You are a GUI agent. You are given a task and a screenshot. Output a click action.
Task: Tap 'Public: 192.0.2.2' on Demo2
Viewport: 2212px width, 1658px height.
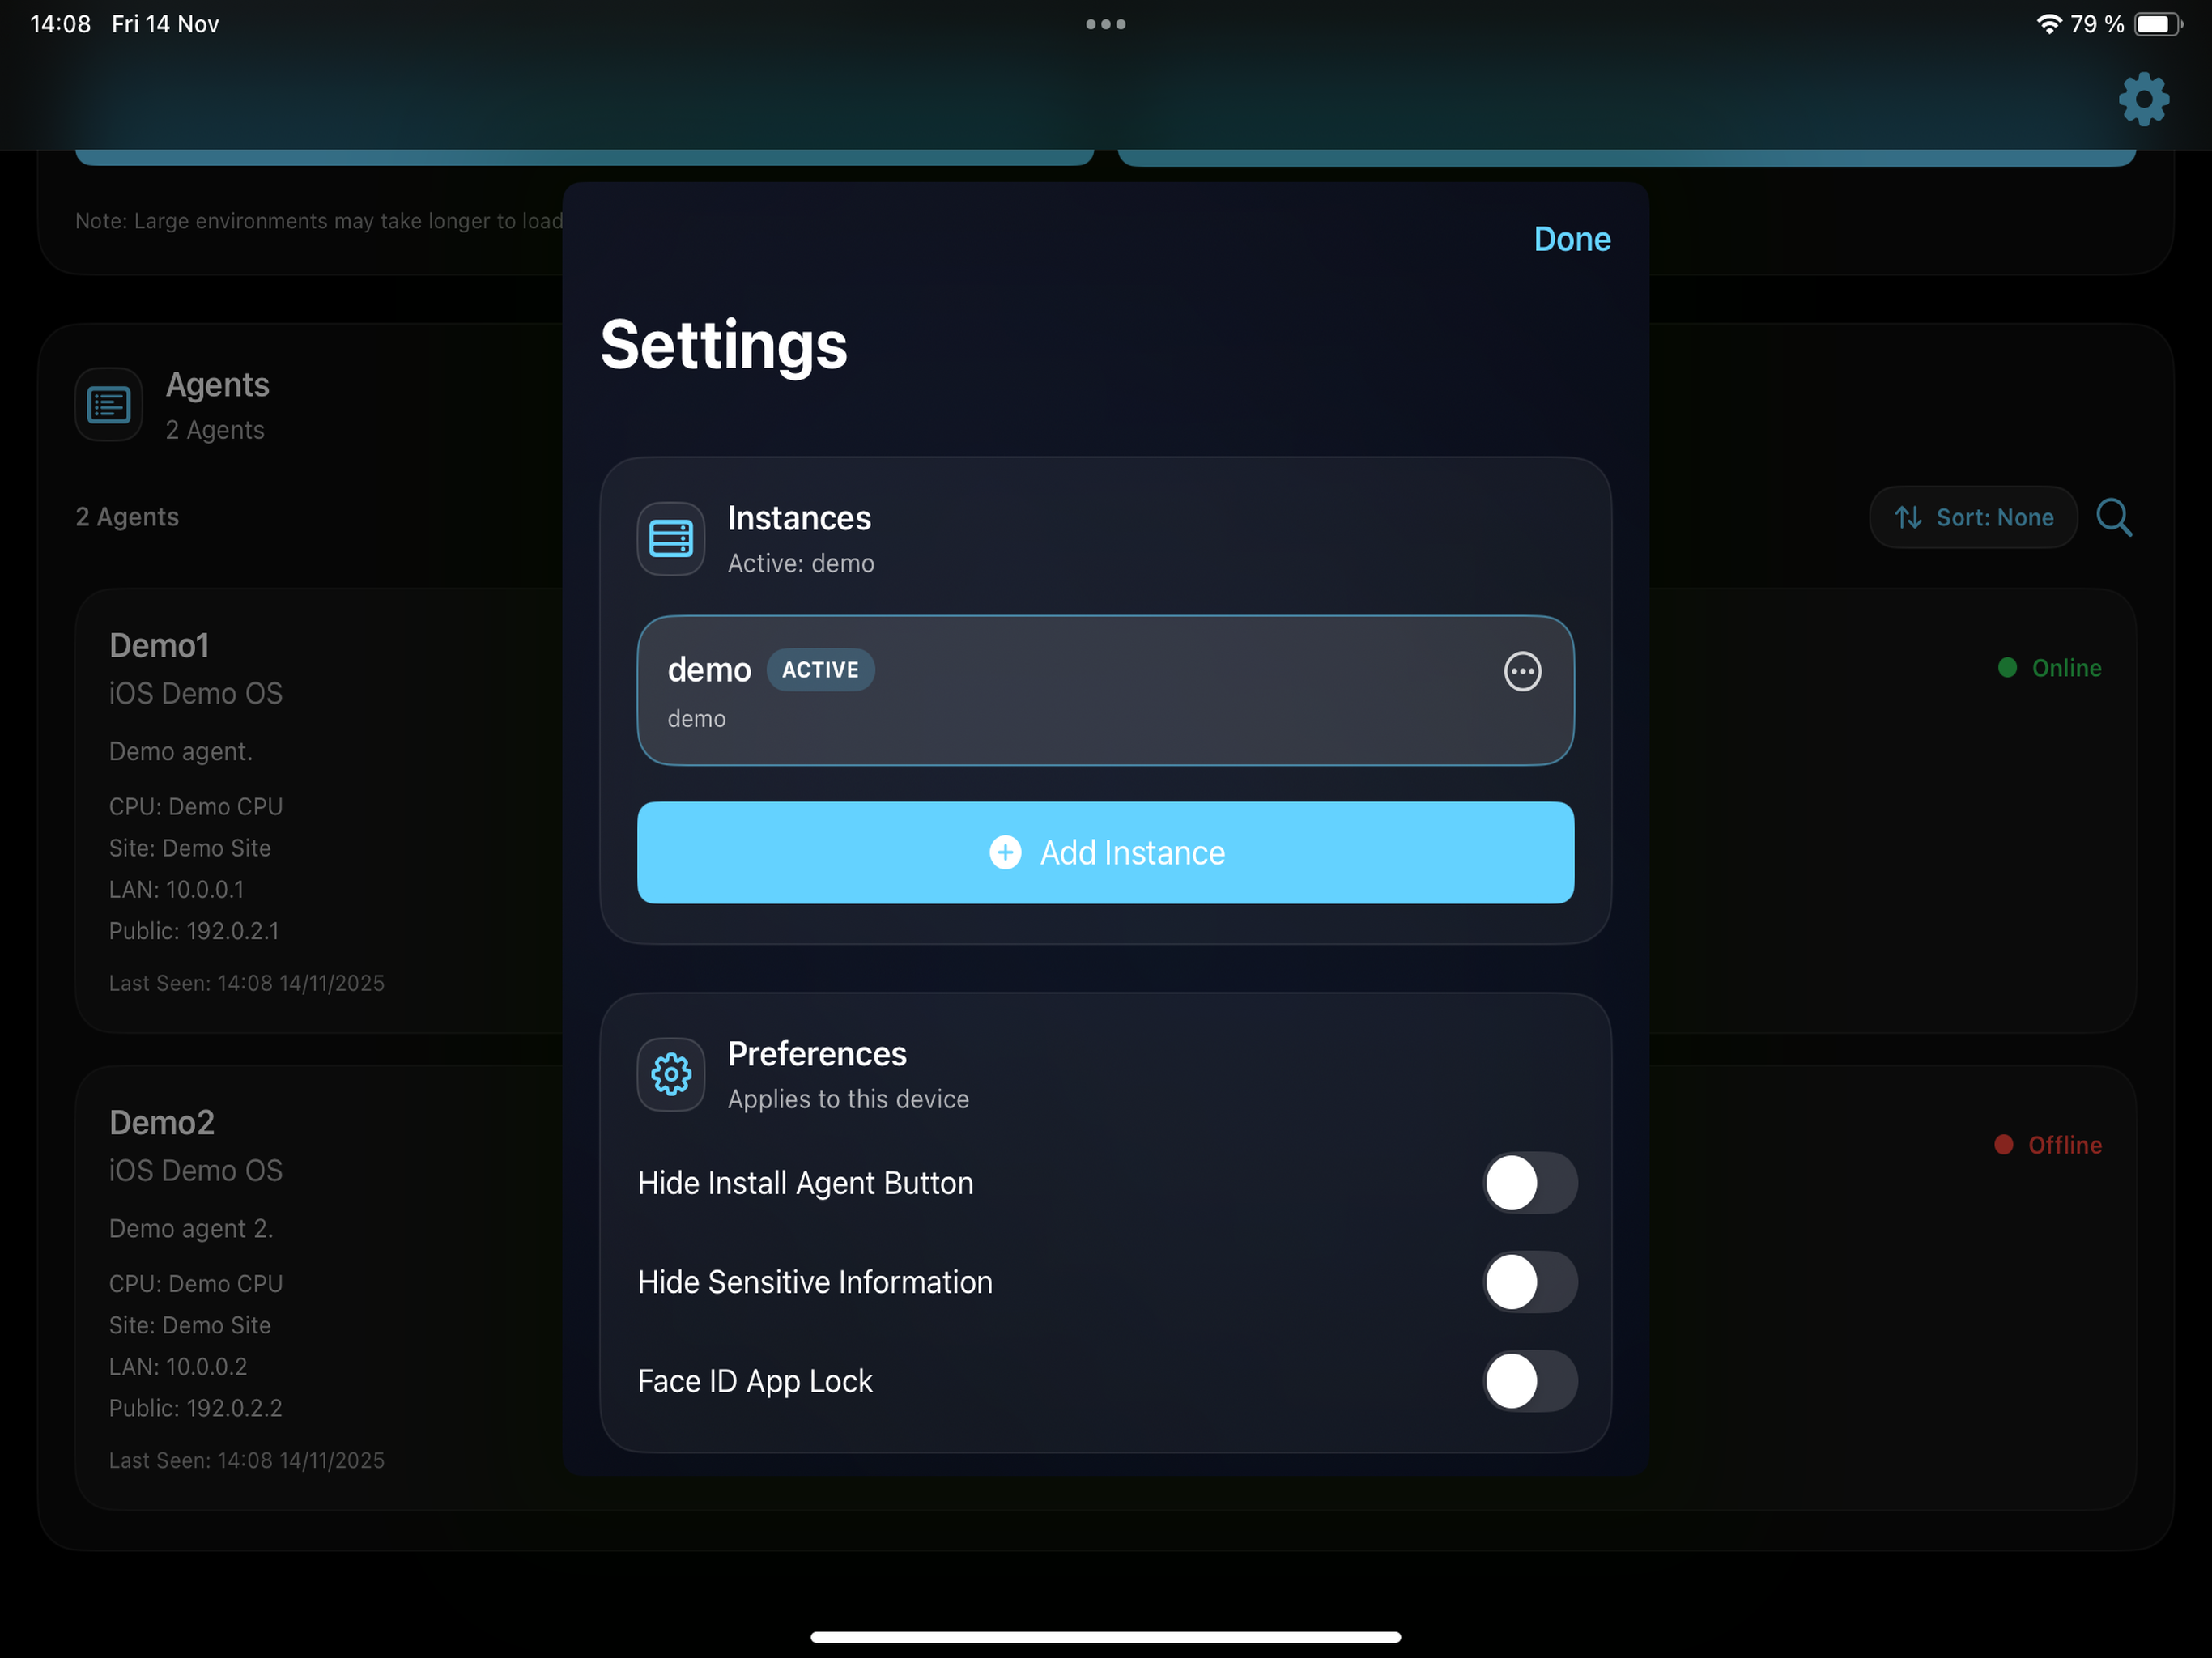pos(196,1408)
